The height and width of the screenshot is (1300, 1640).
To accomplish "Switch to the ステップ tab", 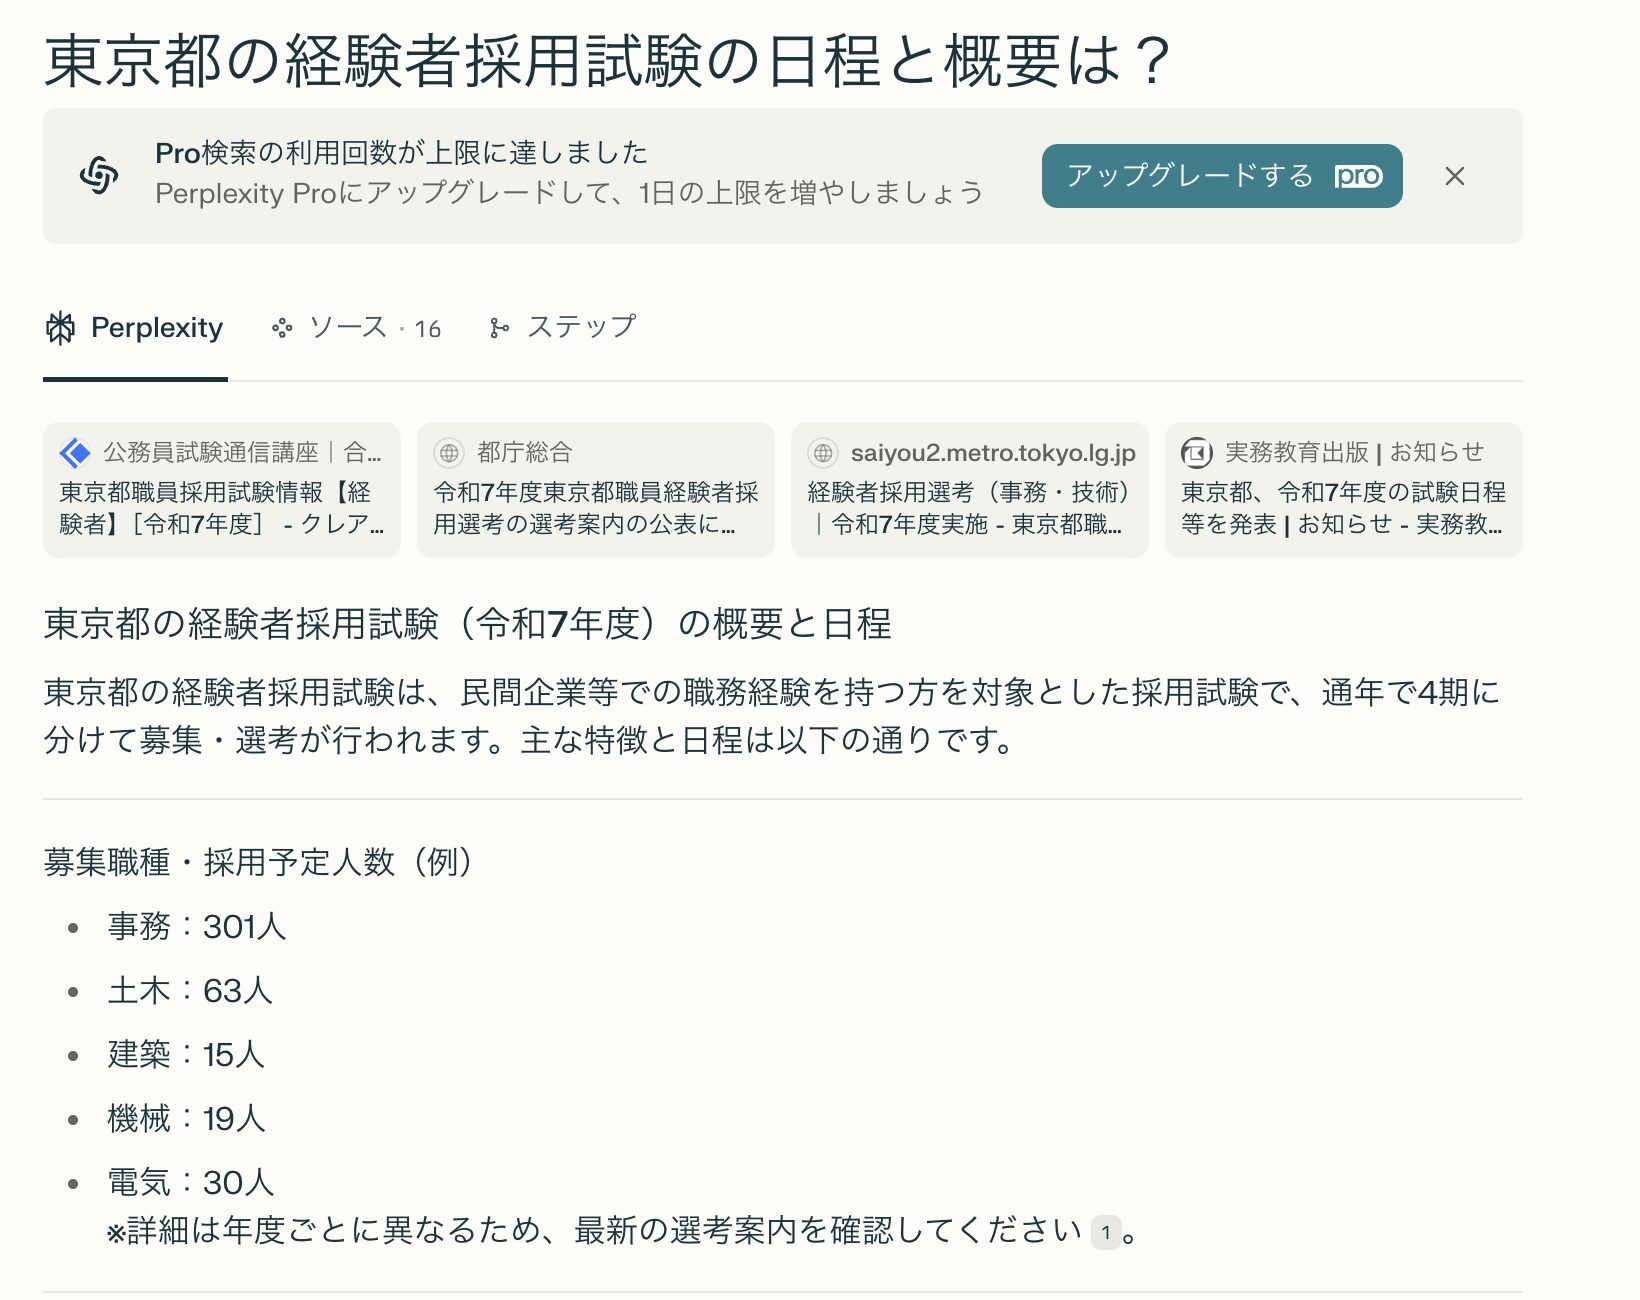I will coord(562,328).
